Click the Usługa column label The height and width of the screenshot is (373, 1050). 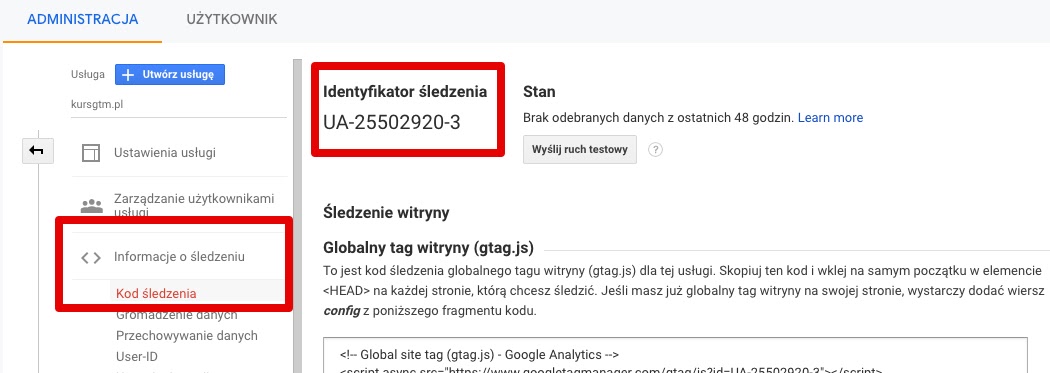(x=88, y=74)
